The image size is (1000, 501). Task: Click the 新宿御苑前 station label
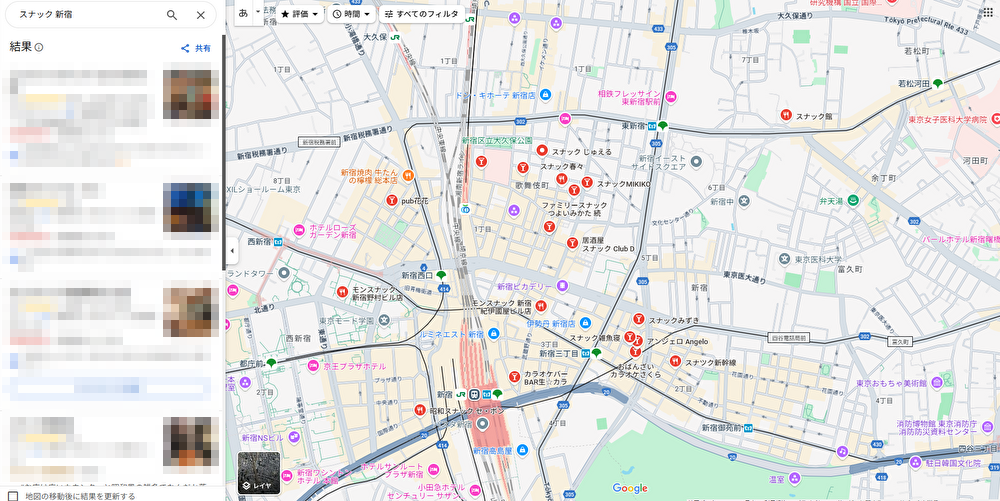click(722, 428)
